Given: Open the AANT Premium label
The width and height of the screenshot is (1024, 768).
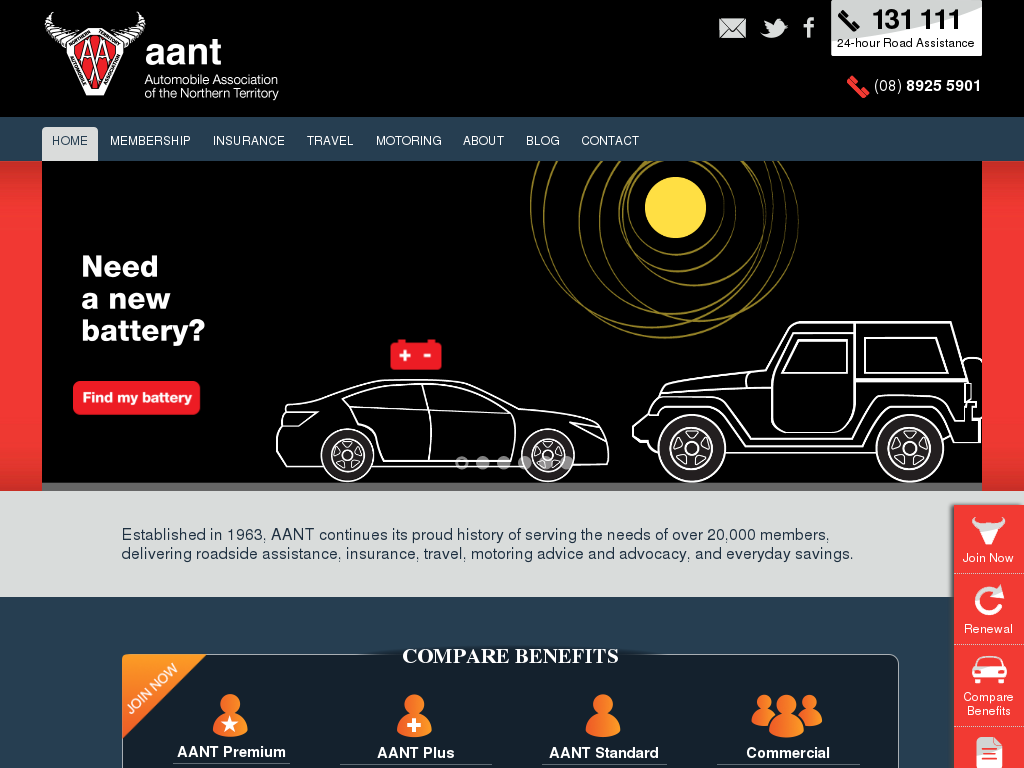Looking at the screenshot, I should (x=231, y=752).
